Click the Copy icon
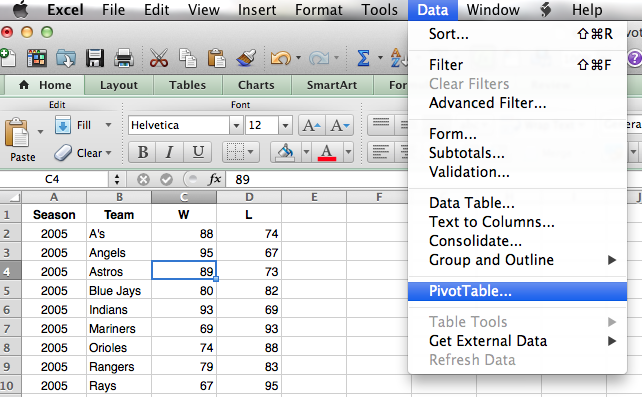Screen dimensions: 642x397 click(x=188, y=58)
